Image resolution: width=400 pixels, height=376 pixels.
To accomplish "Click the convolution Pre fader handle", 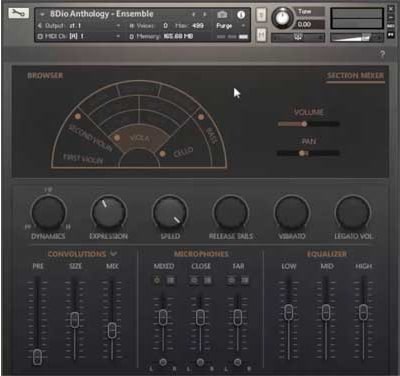I will point(38,356).
